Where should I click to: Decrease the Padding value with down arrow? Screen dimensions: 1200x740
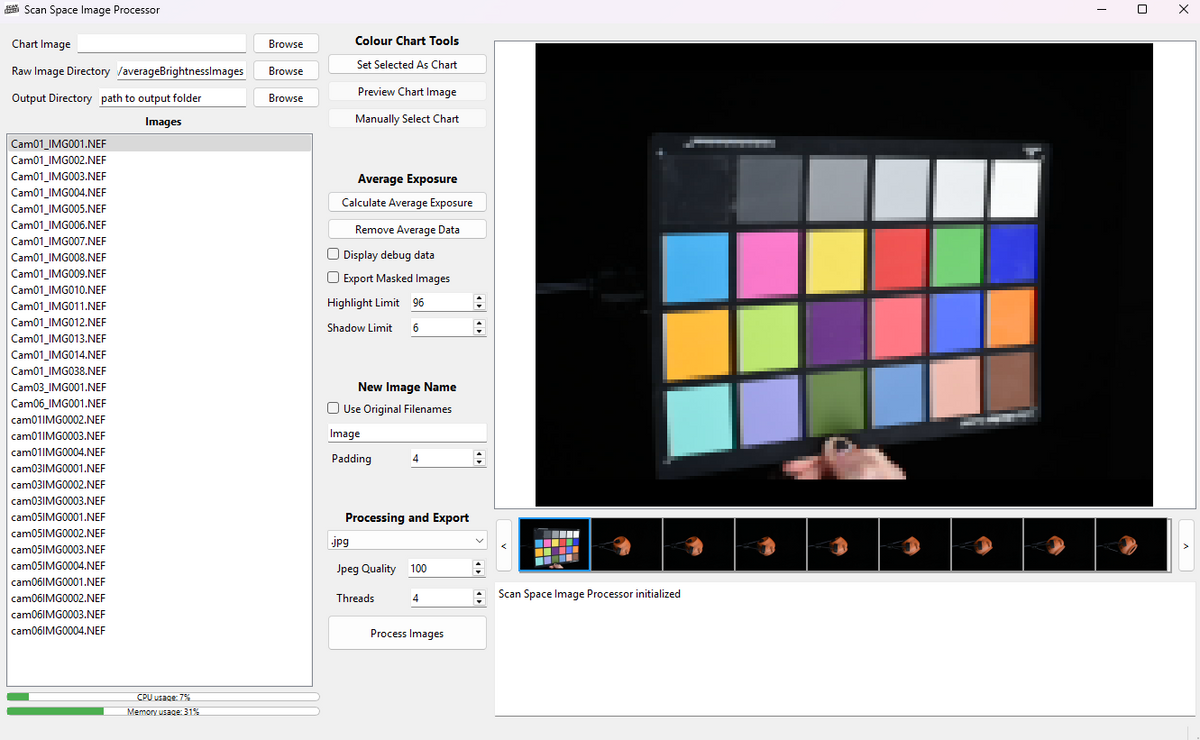pos(479,462)
